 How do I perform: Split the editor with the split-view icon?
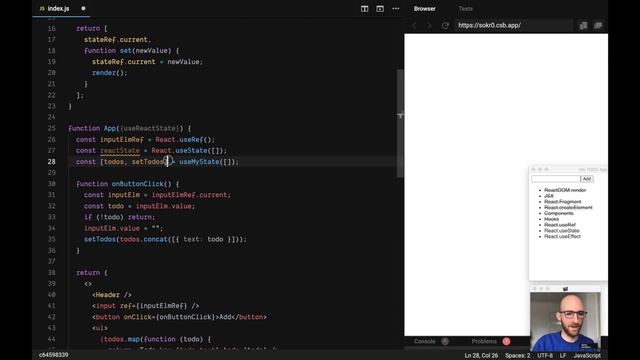364,9
